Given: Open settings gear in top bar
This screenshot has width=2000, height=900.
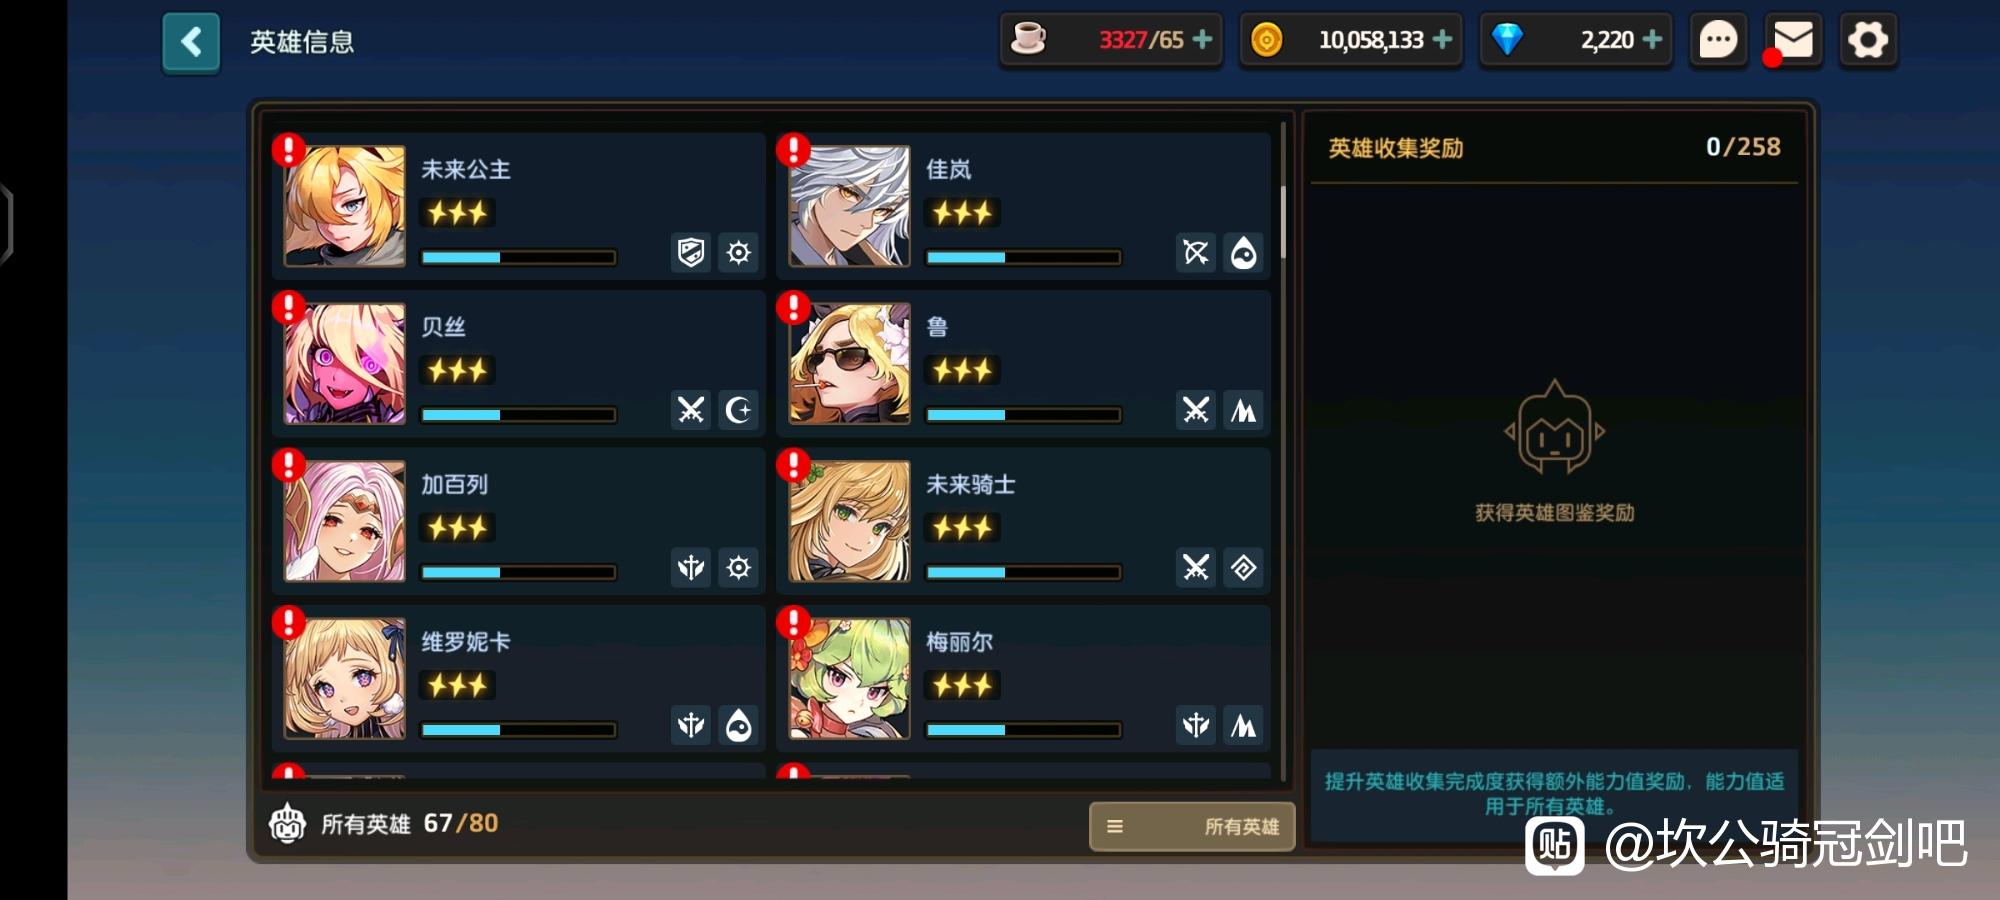Looking at the screenshot, I should tap(1867, 41).
